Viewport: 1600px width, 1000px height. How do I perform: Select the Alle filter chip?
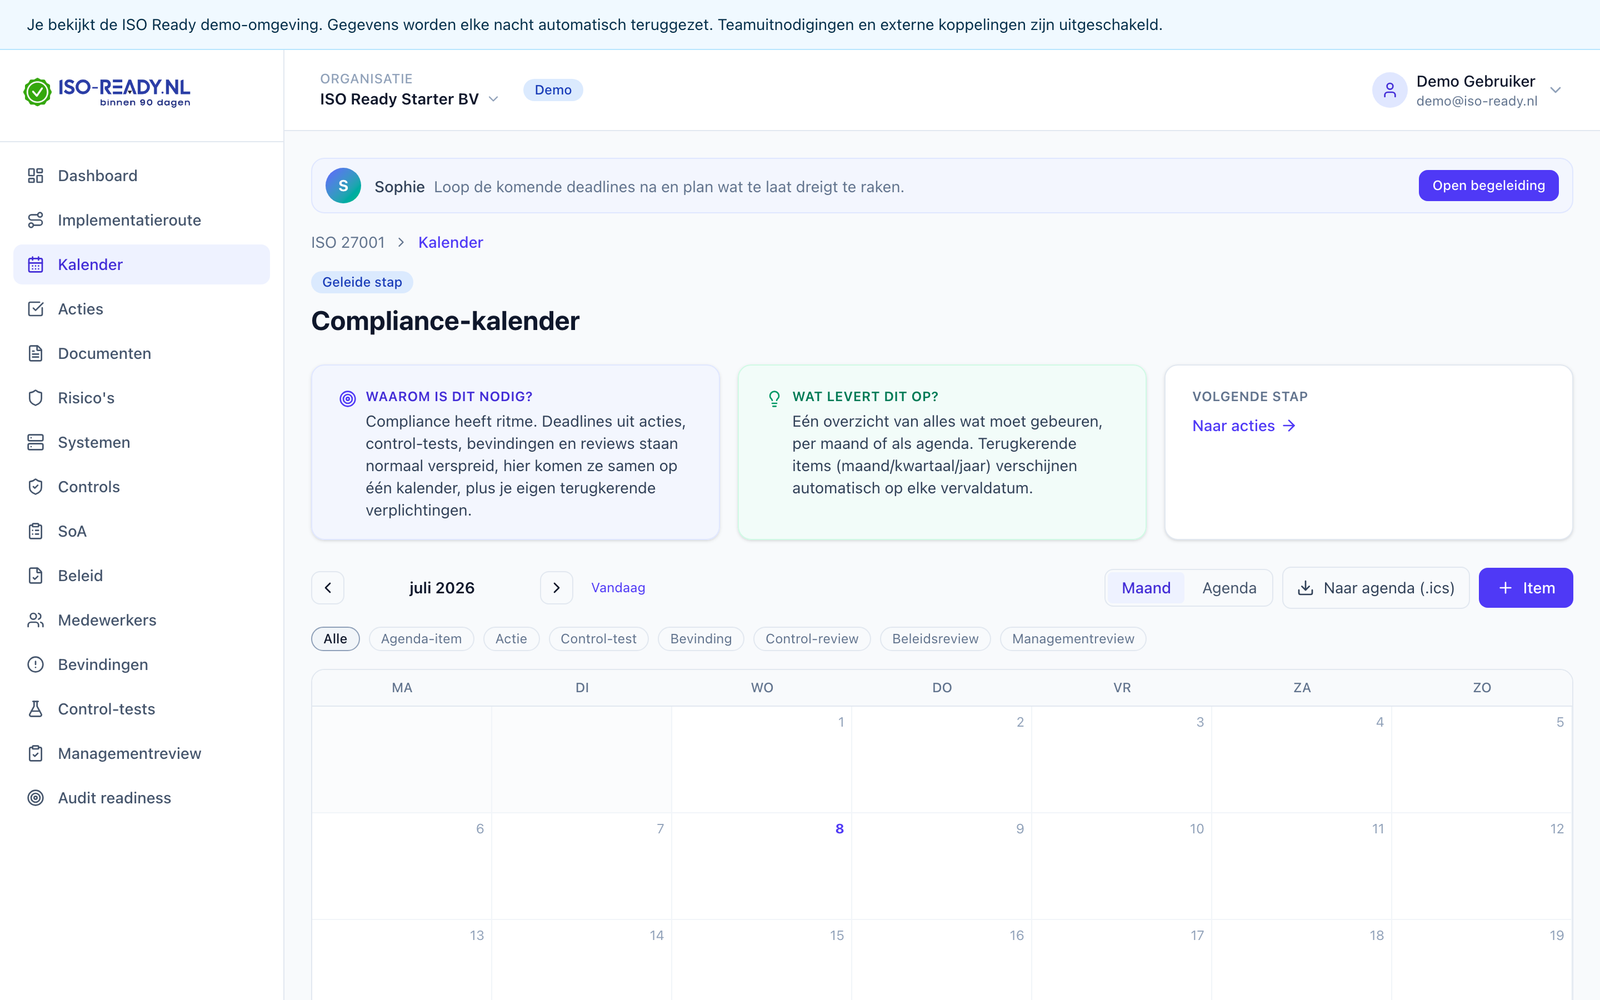click(336, 639)
